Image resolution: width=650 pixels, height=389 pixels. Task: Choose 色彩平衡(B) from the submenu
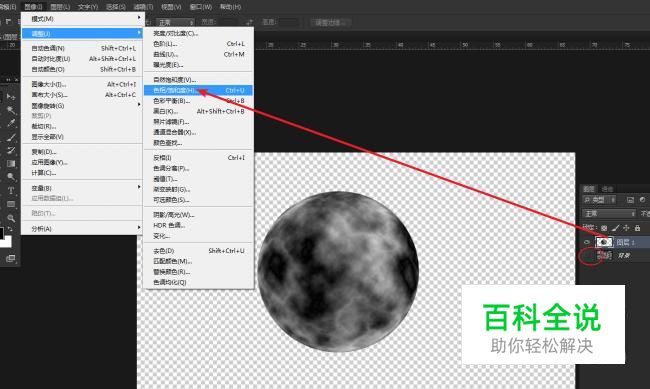coord(198,101)
